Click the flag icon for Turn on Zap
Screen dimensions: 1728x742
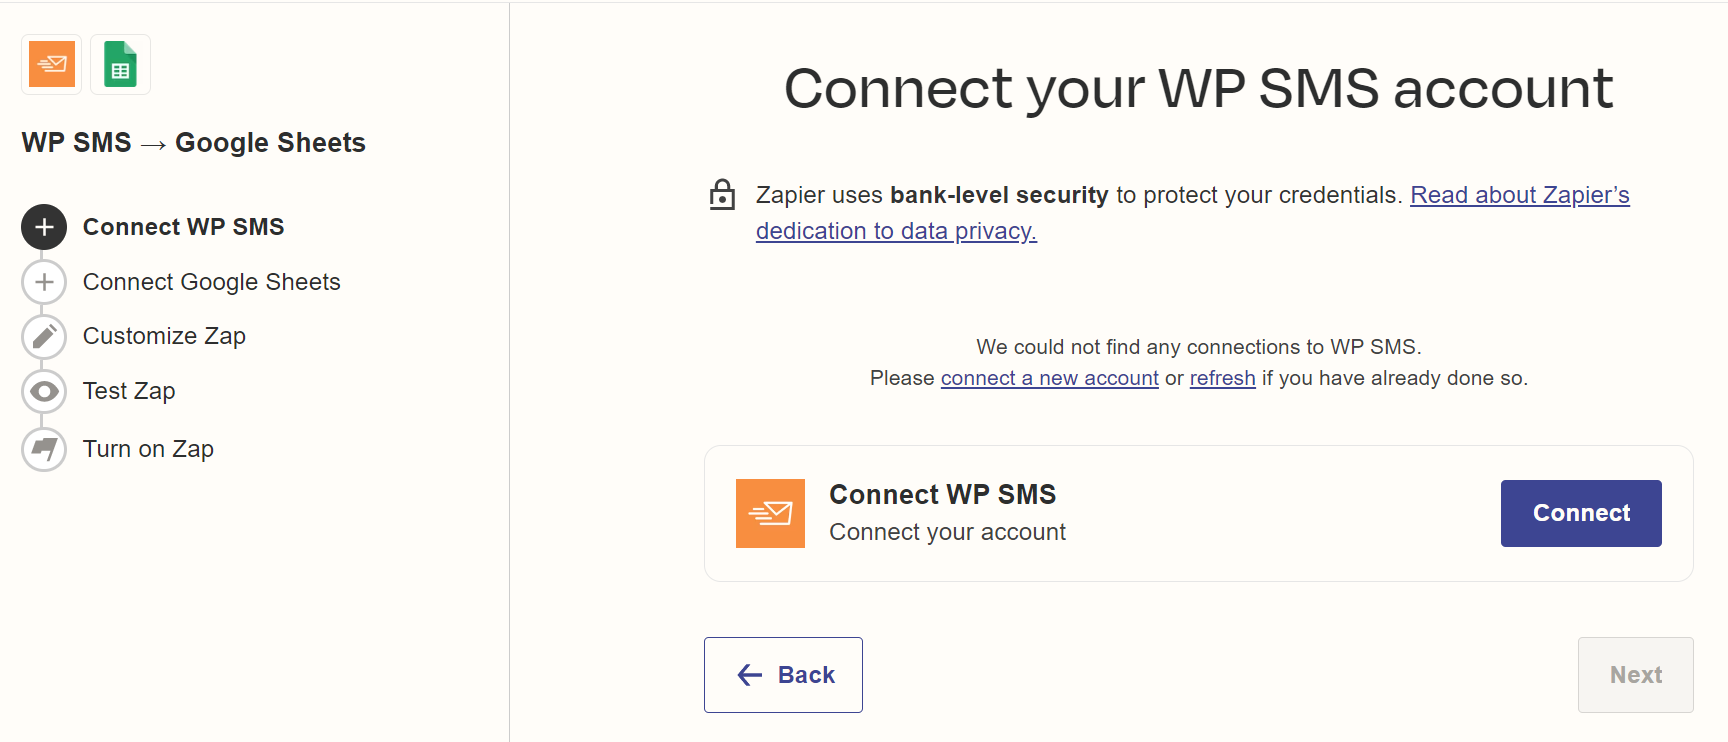click(44, 448)
